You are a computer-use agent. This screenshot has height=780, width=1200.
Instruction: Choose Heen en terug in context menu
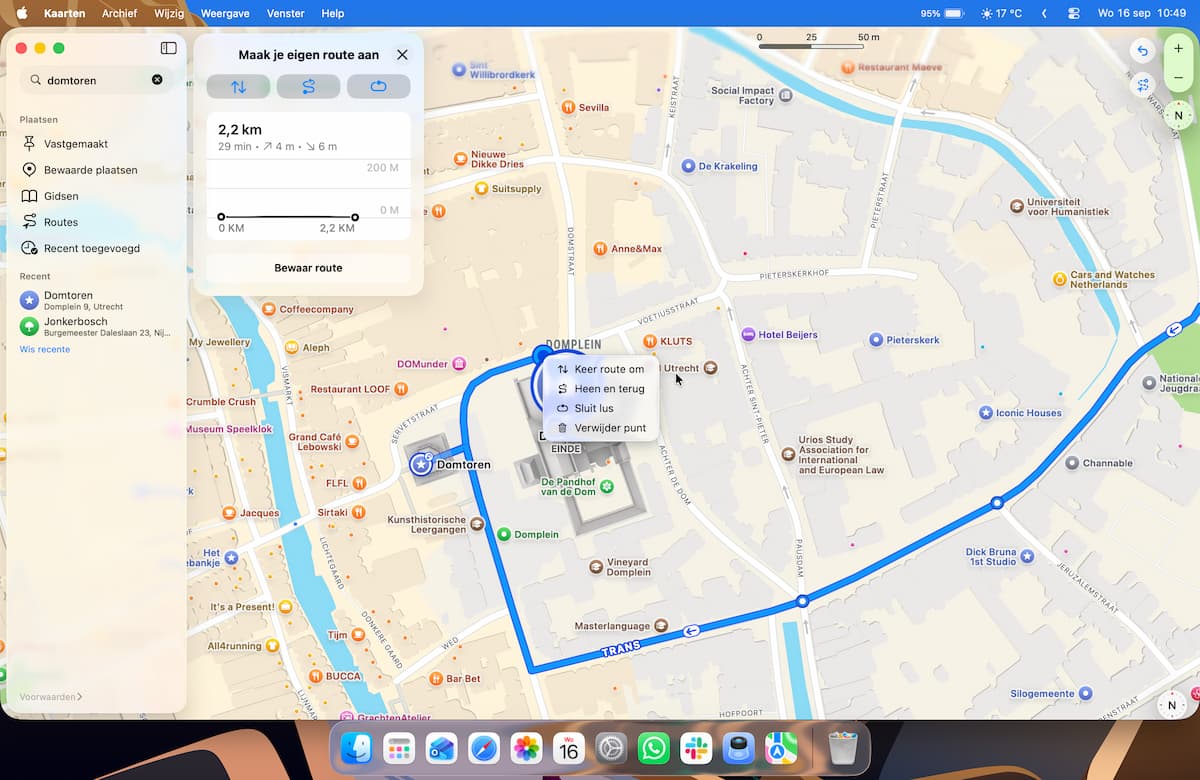click(600, 389)
